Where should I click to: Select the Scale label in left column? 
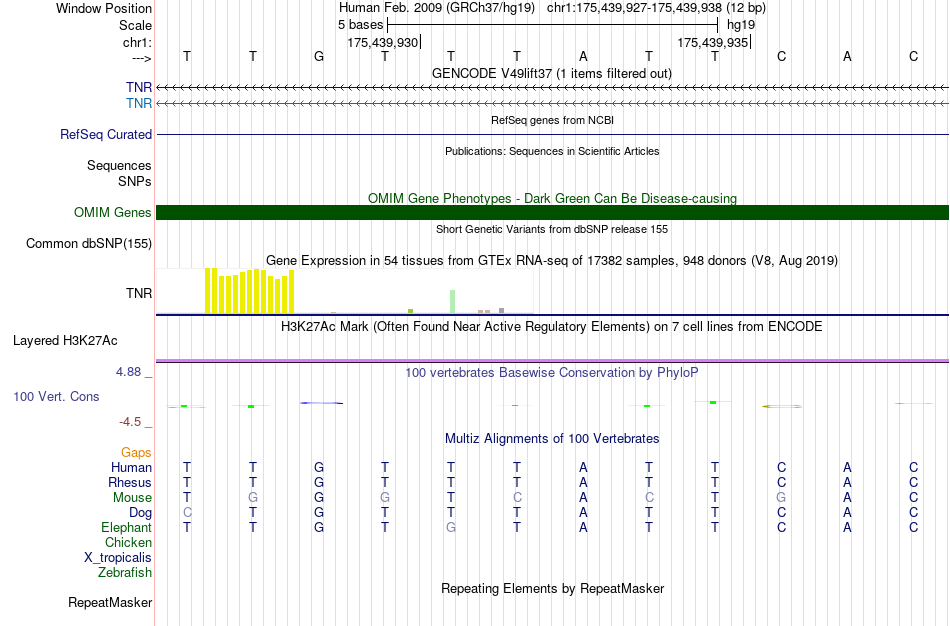click(x=135, y=25)
